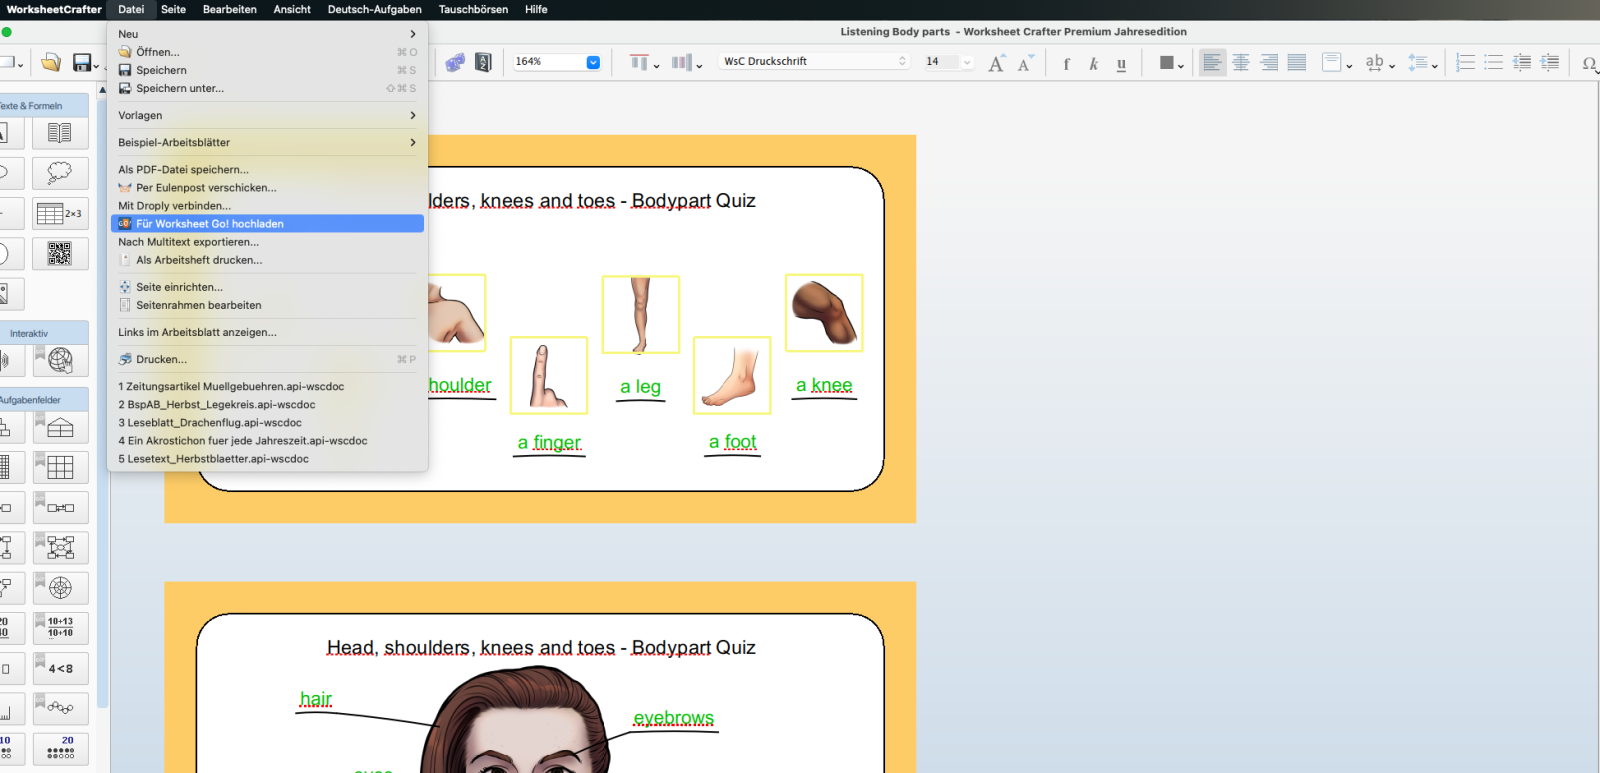Click the open folder toolbar icon
Viewport: 1600px width, 773px height.
point(51,63)
